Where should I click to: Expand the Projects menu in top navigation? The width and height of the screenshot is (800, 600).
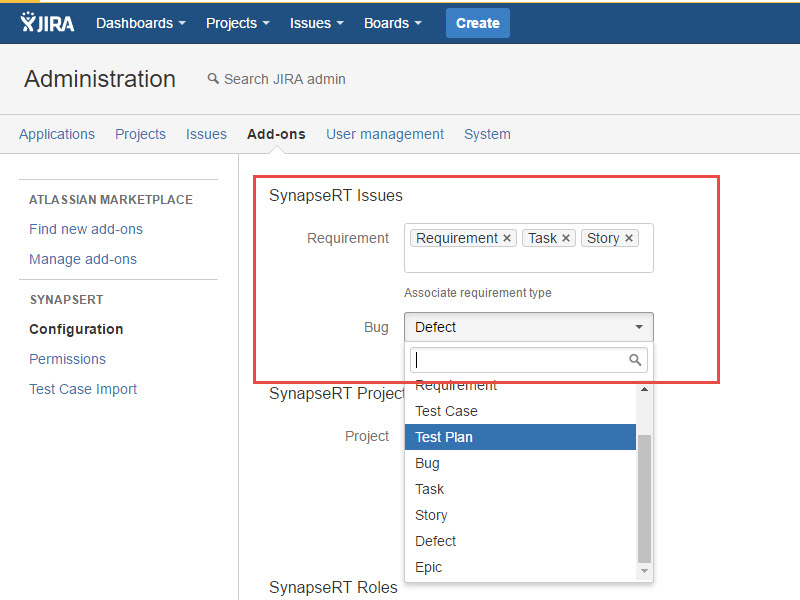click(238, 23)
